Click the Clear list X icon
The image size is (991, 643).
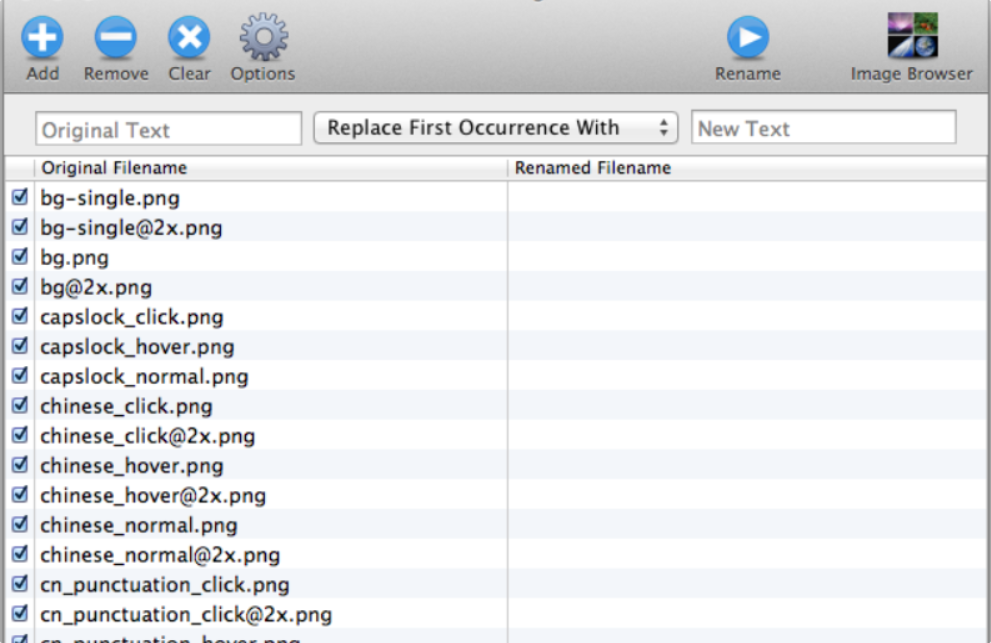coord(189,37)
